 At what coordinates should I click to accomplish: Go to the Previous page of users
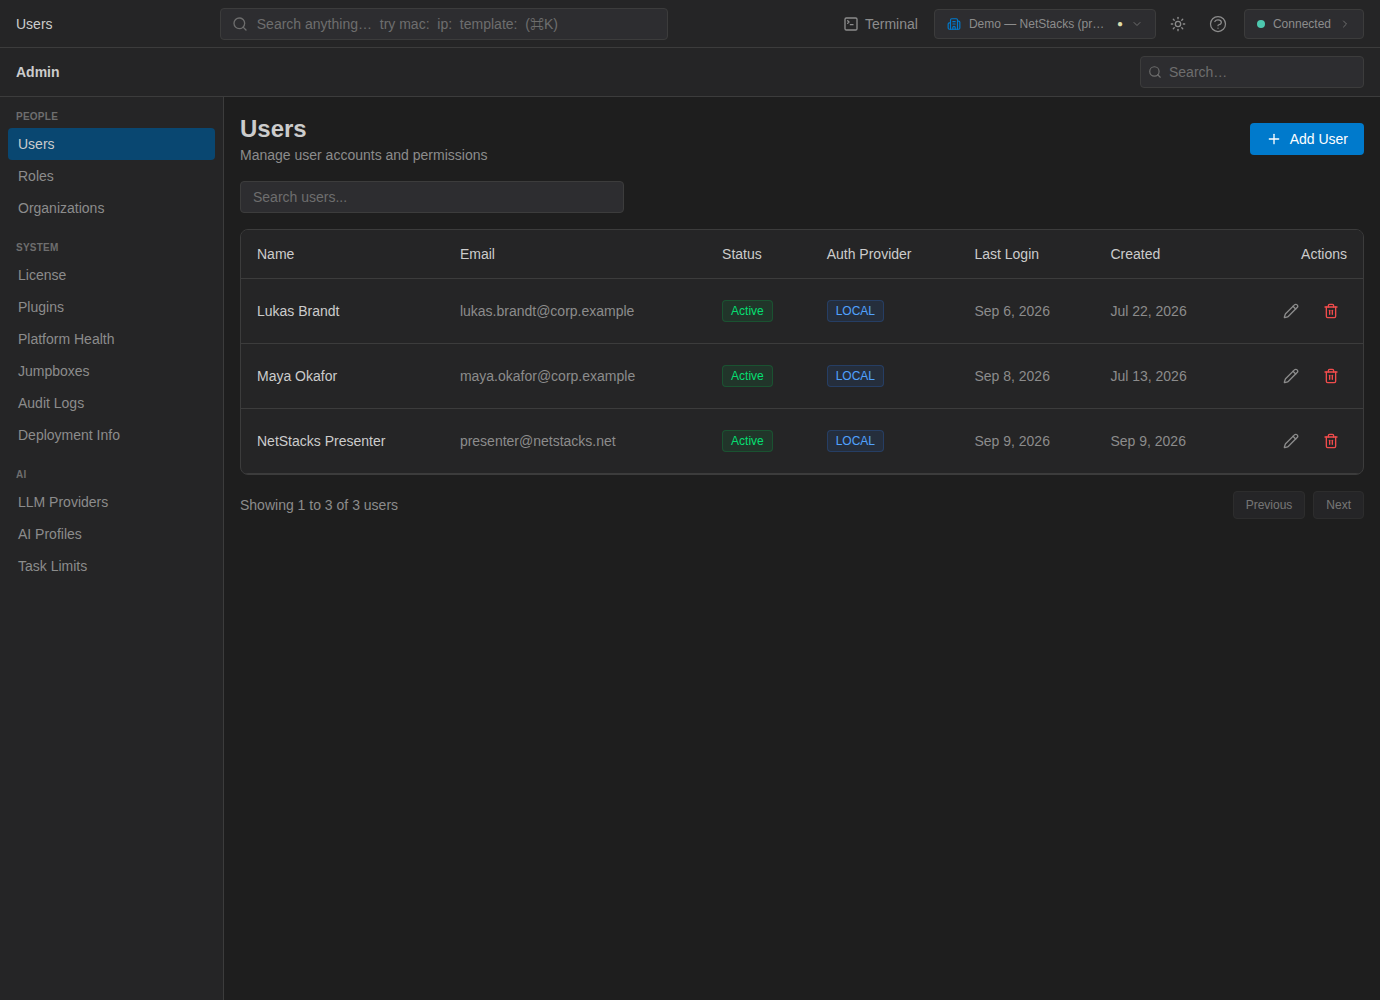pos(1269,505)
